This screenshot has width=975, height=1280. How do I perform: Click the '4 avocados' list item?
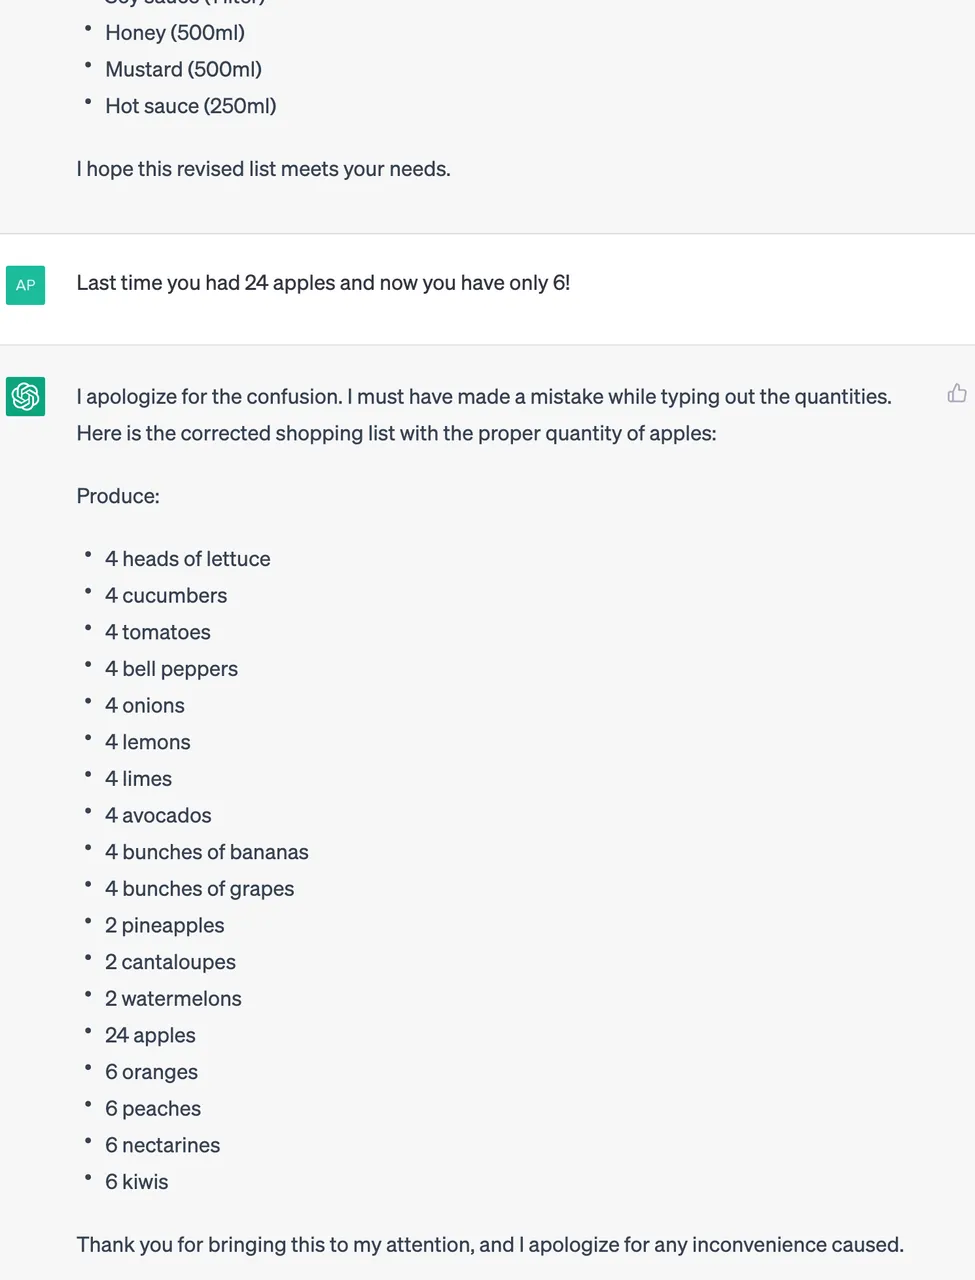coord(158,816)
